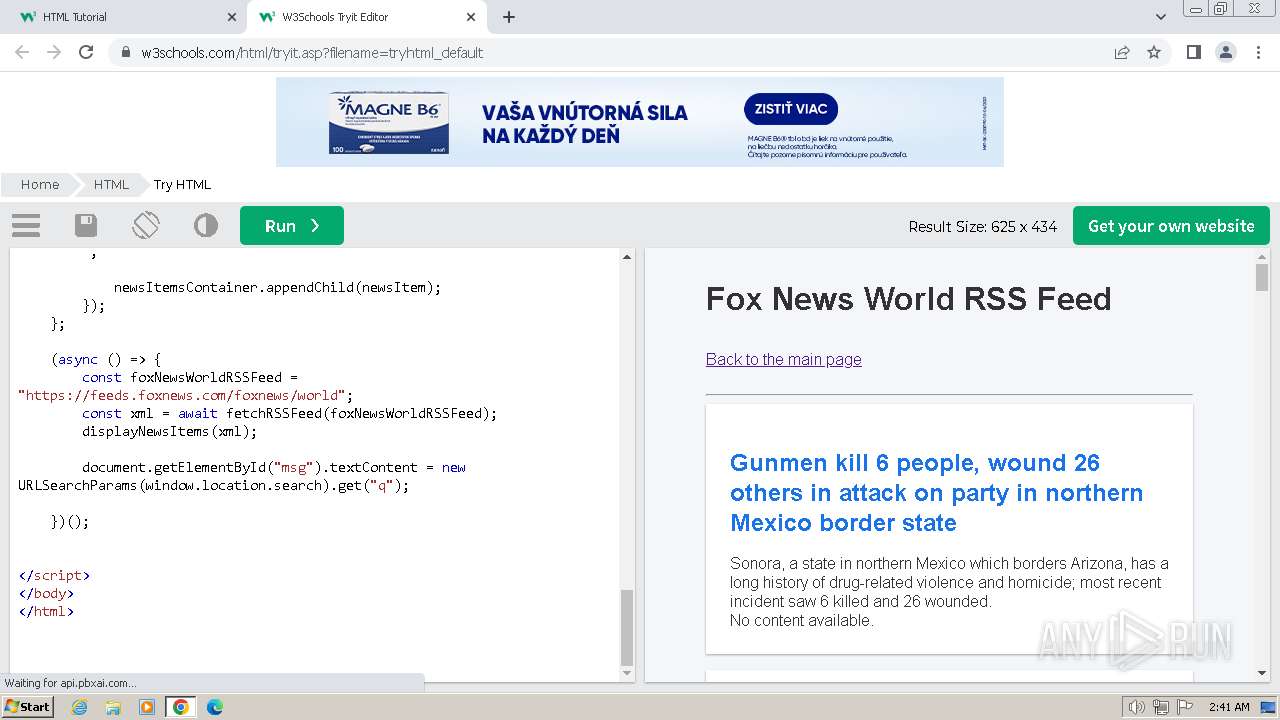Go forward using browser forward arrow

[54, 52]
